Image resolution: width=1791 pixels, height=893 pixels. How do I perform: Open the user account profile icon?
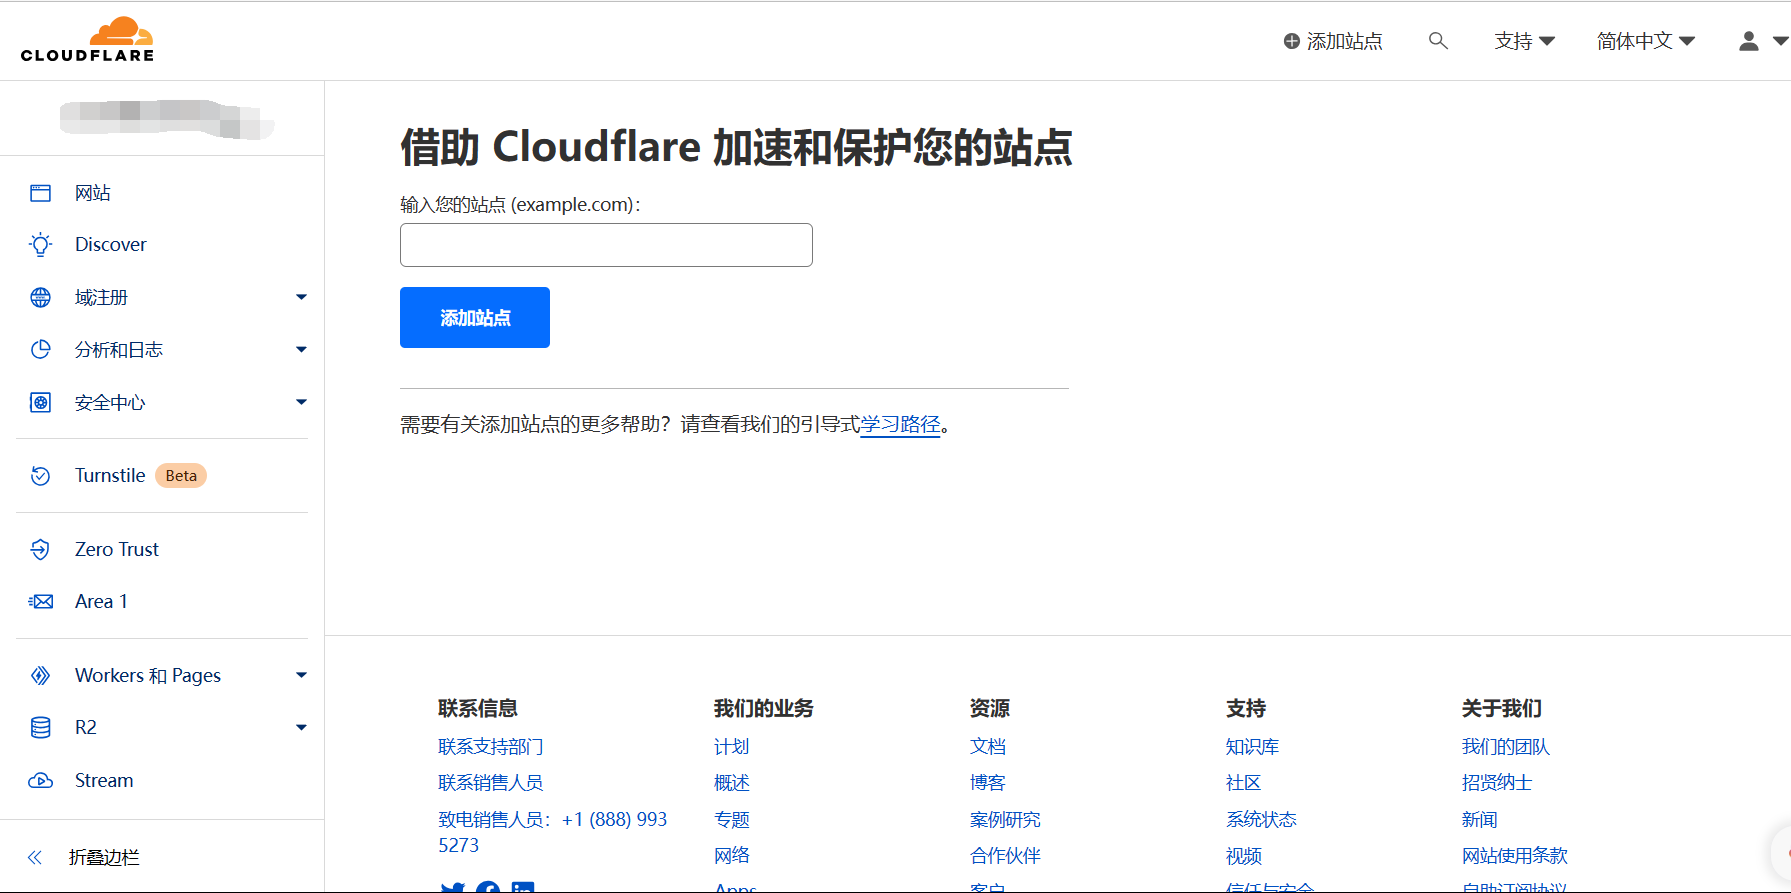point(1749,41)
